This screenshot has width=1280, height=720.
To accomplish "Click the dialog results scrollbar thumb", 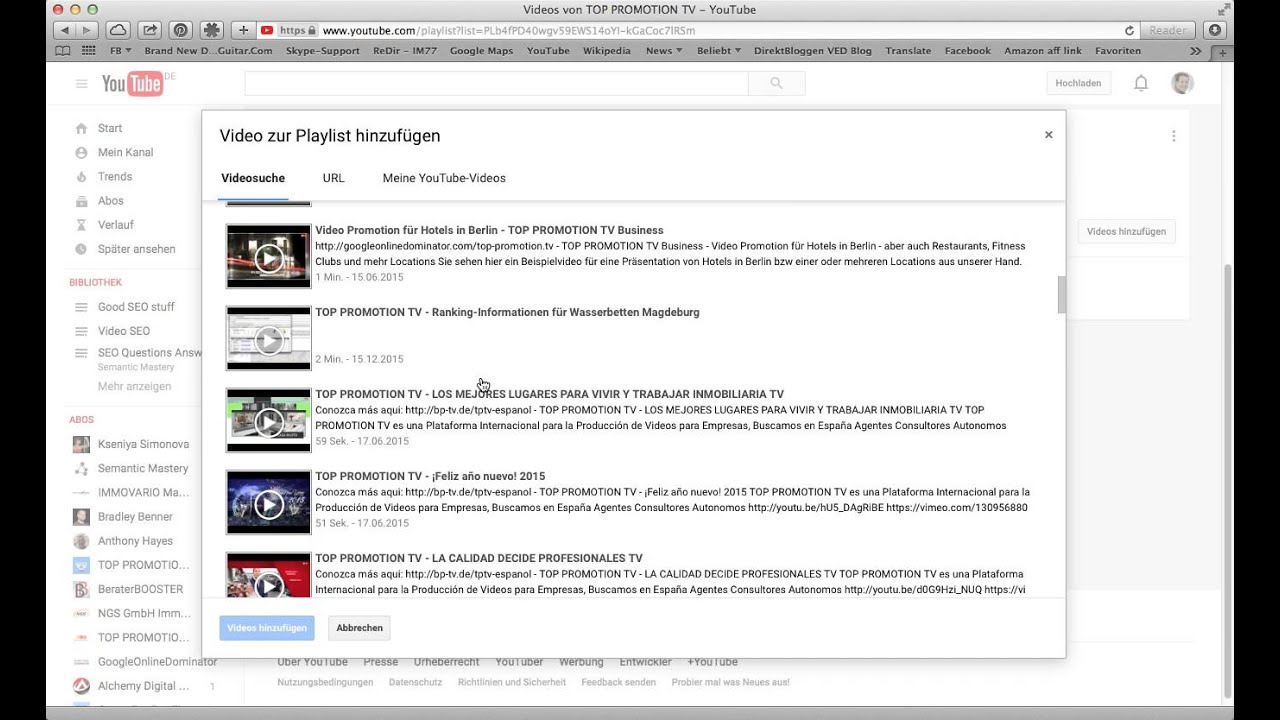I will point(1061,295).
